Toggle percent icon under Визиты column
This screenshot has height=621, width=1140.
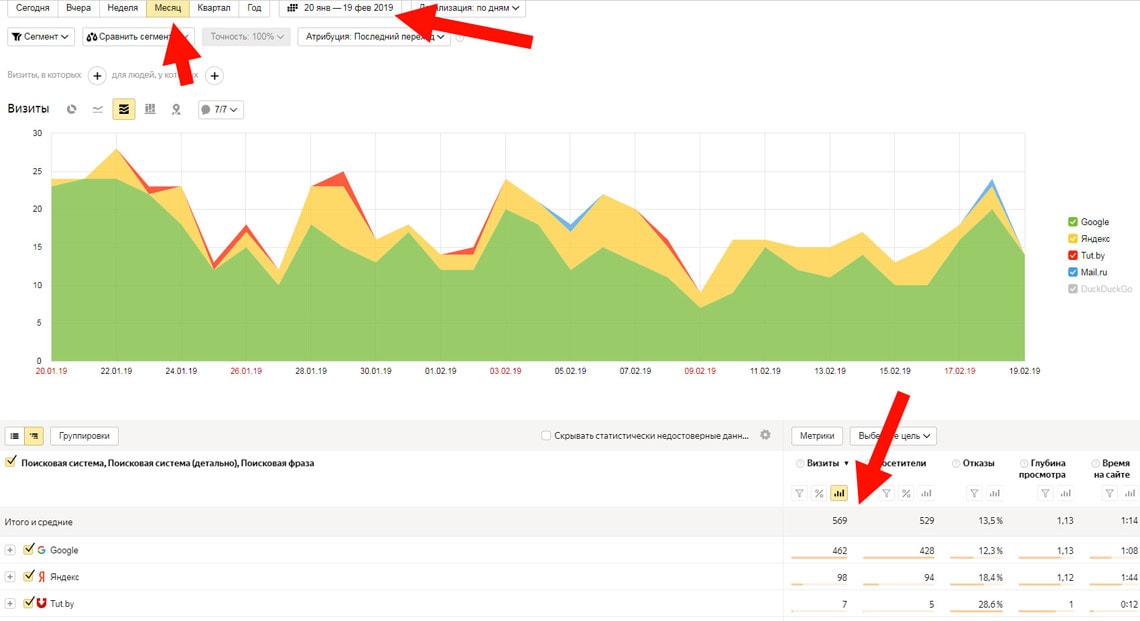(819, 493)
